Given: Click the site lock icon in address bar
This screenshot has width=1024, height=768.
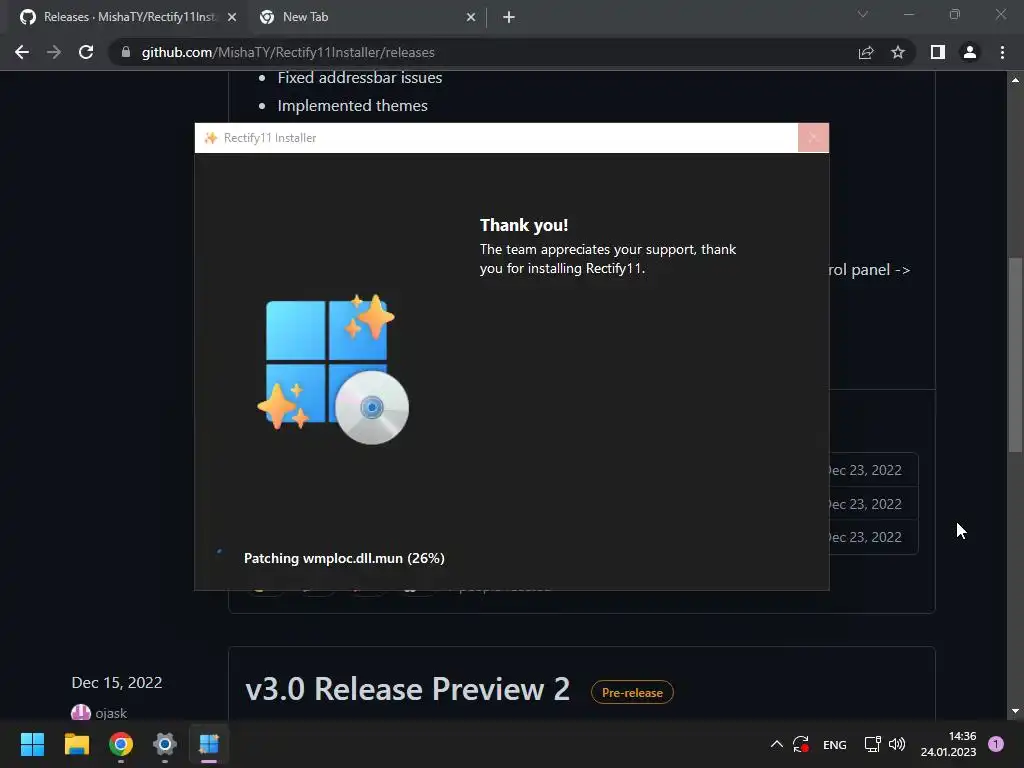Looking at the screenshot, I should pyautogui.click(x=126, y=52).
